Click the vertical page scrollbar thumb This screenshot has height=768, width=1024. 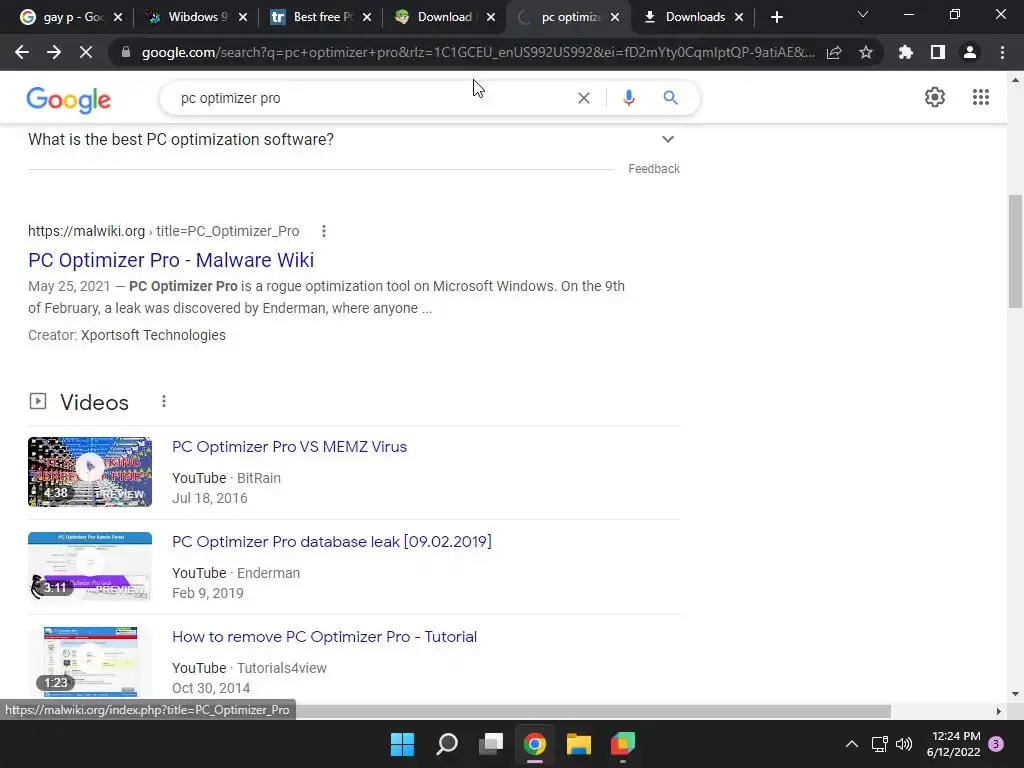[x=1015, y=251]
